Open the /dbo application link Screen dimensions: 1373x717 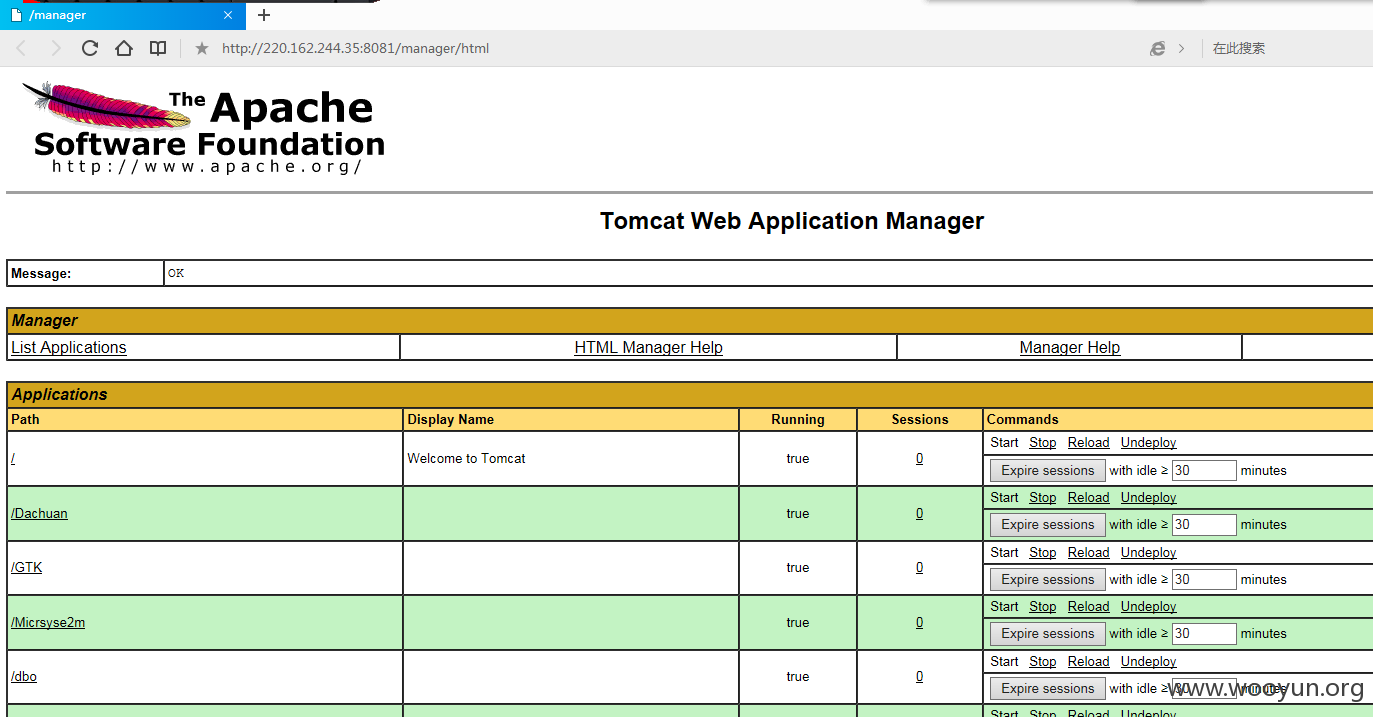pyautogui.click(x=24, y=676)
